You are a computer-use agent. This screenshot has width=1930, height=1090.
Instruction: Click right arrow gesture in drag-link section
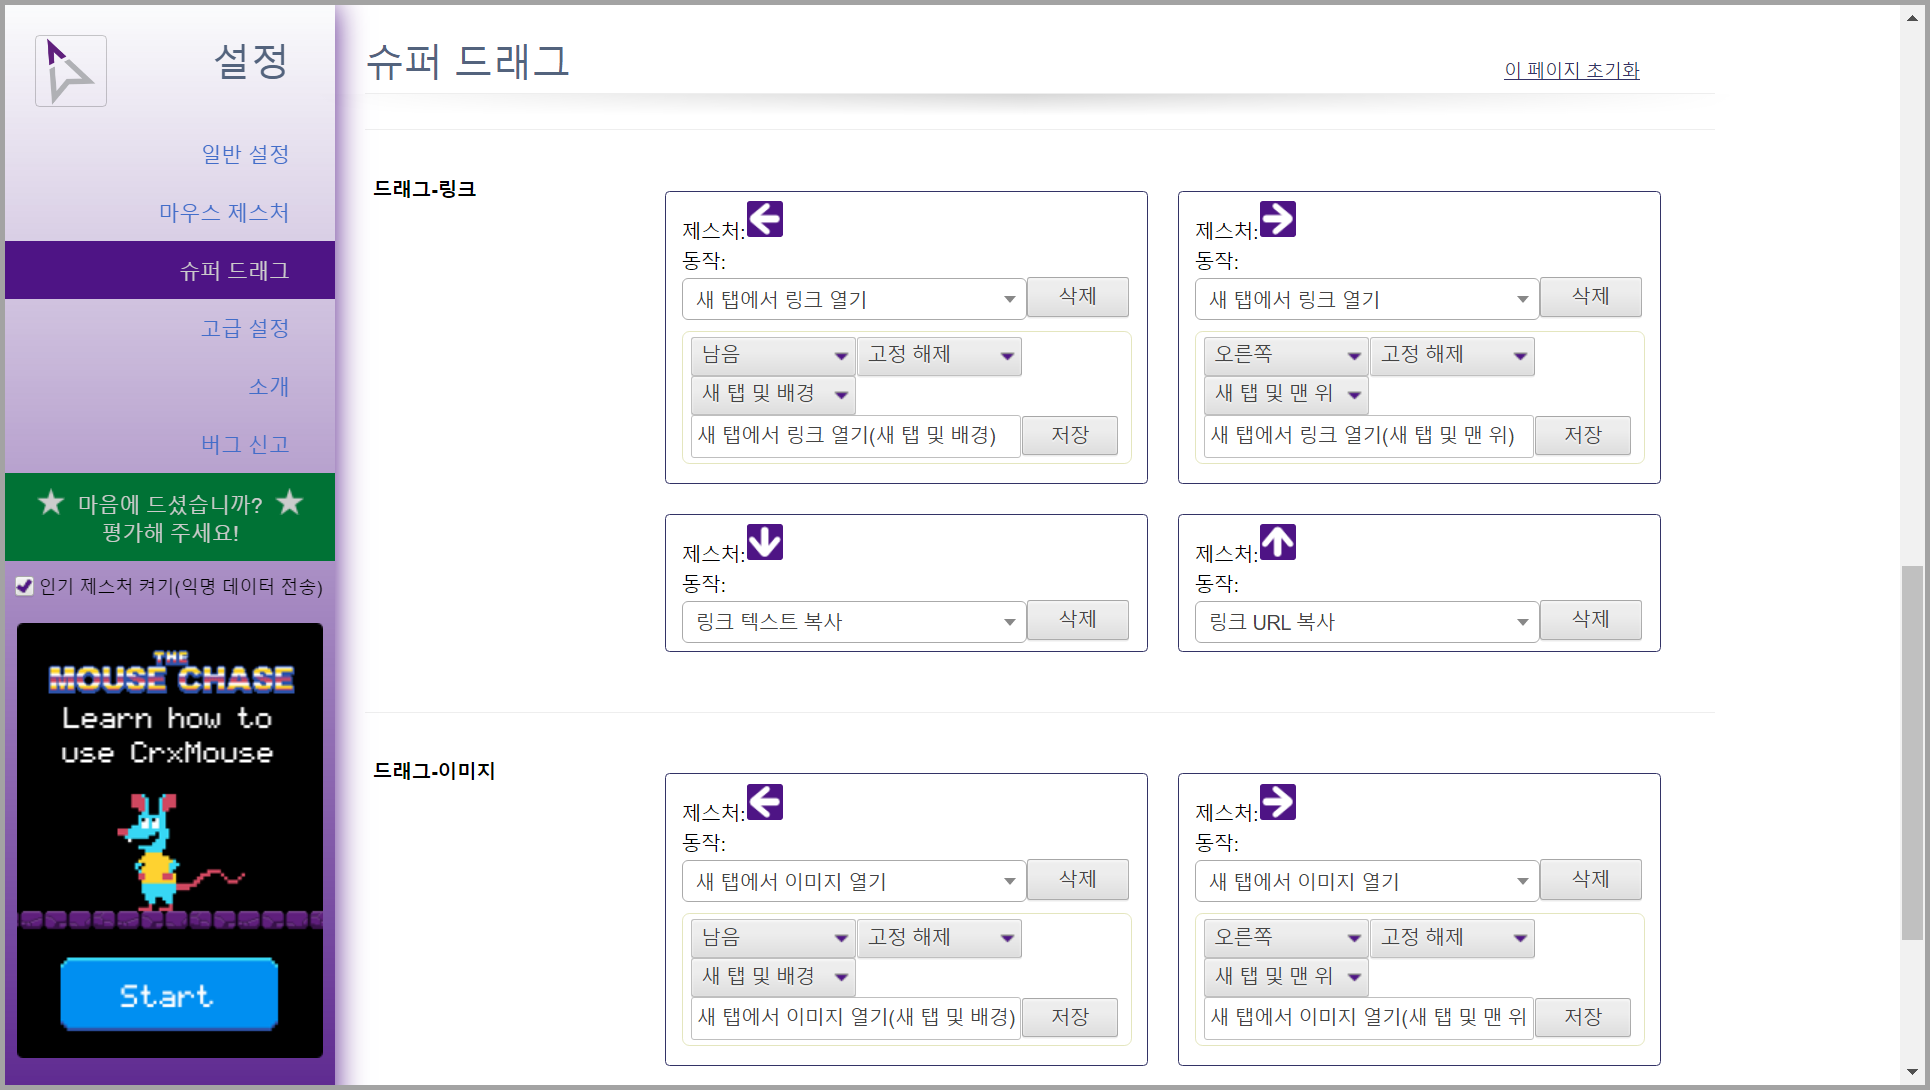coord(1277,219)
